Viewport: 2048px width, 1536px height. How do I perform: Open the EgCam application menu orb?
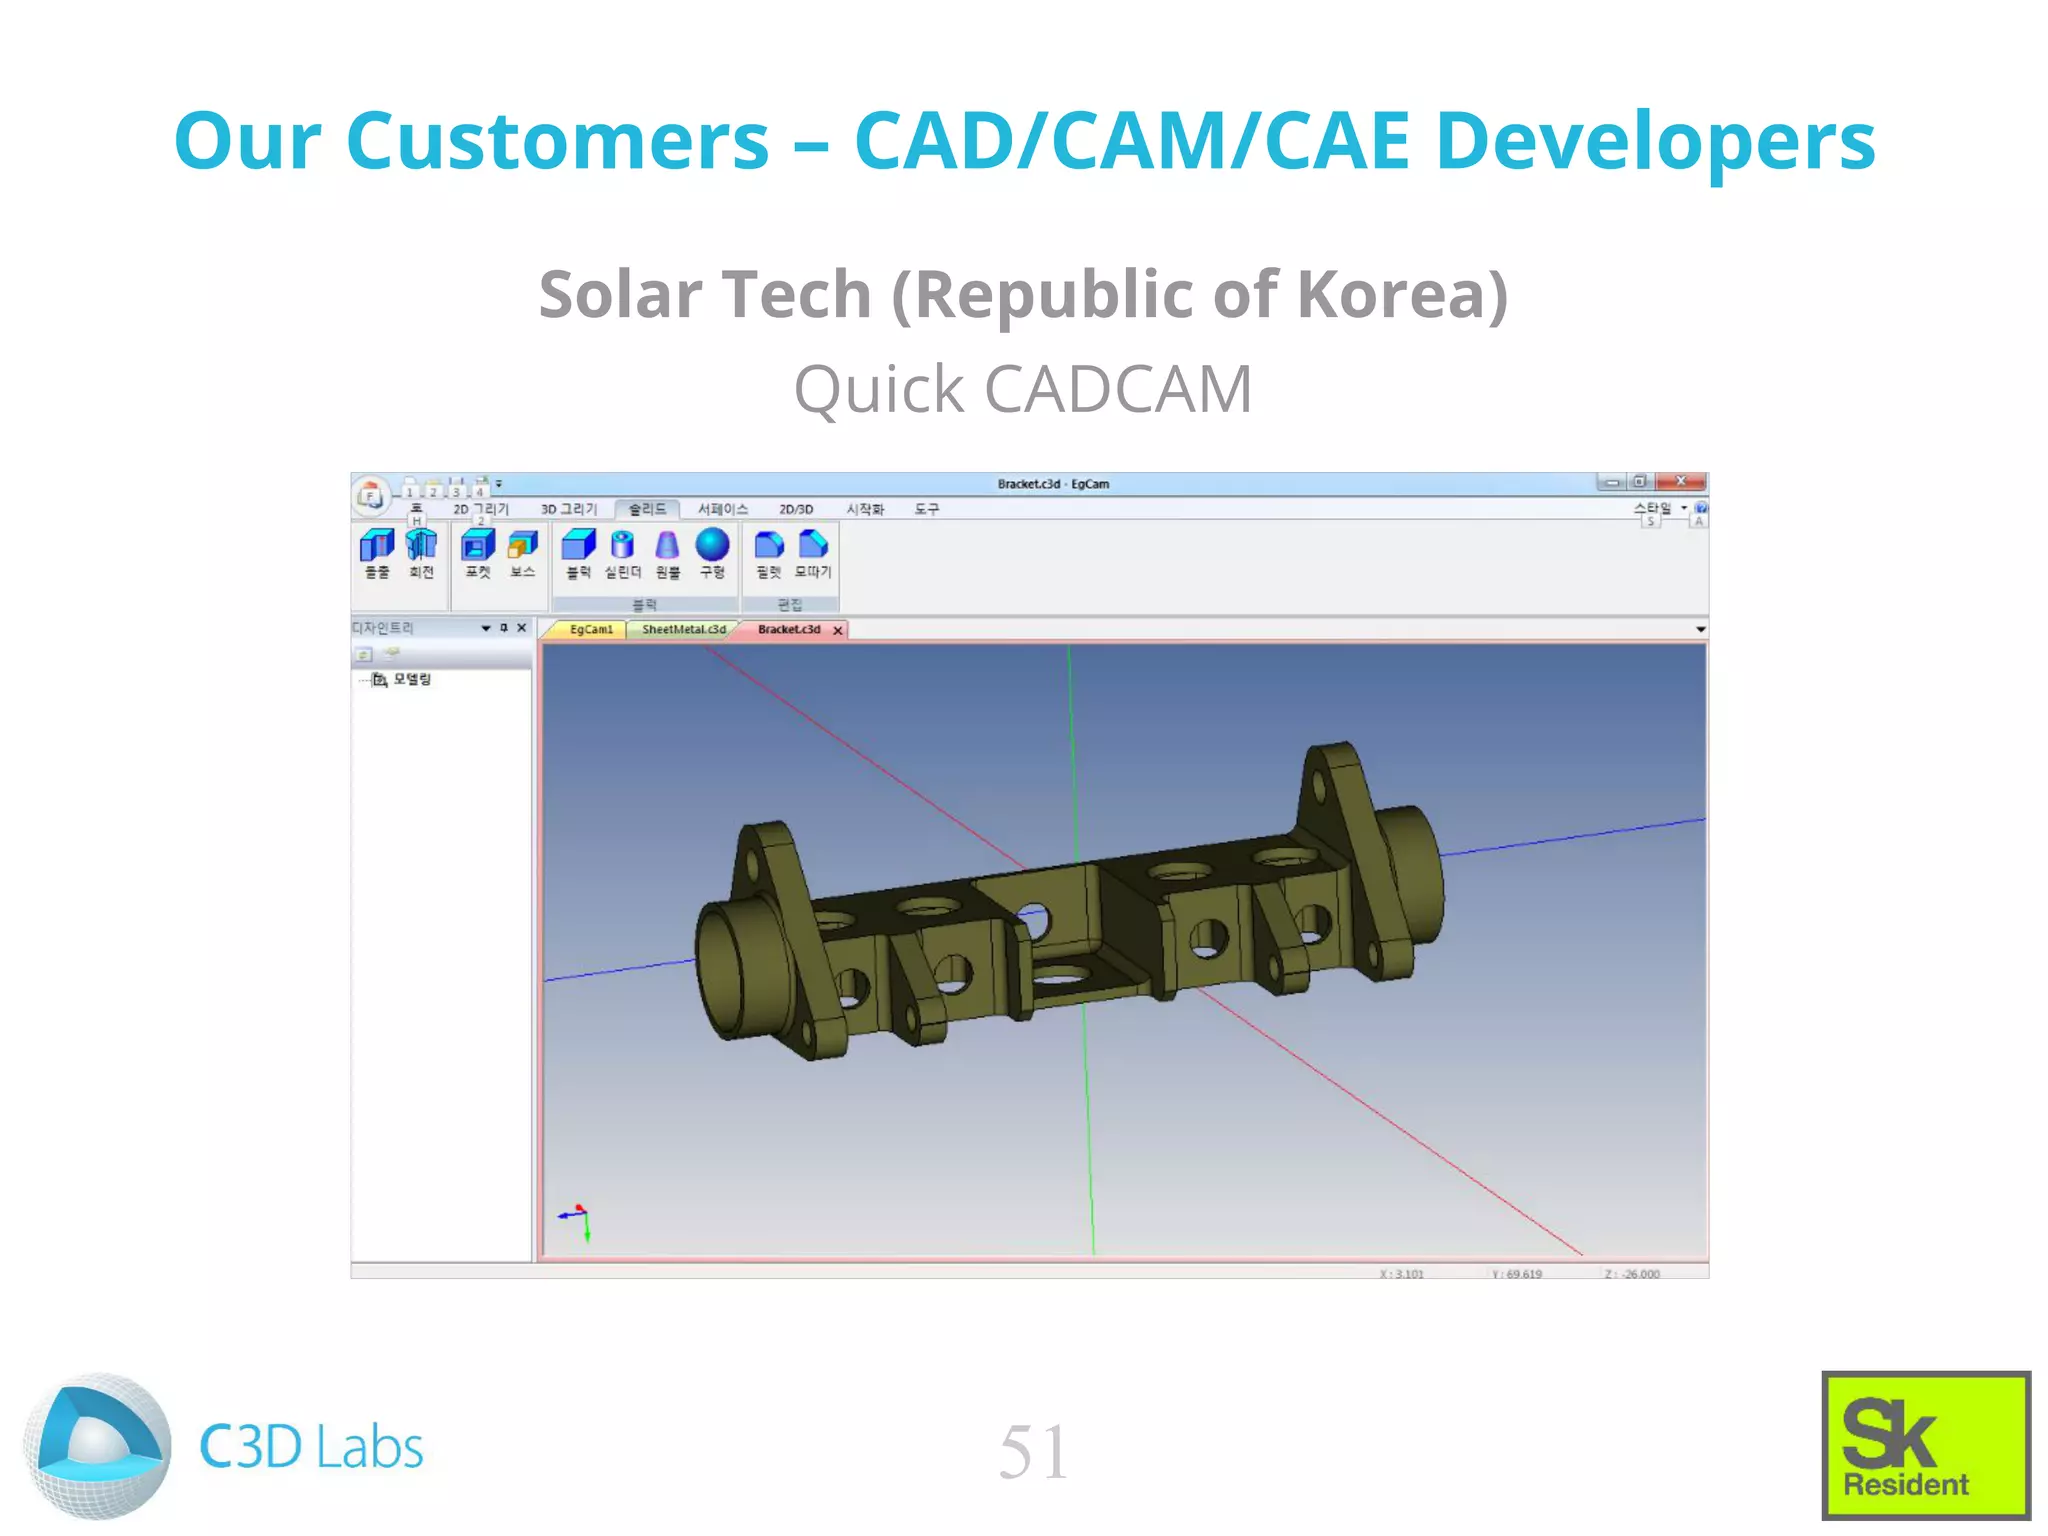[371, 495]
